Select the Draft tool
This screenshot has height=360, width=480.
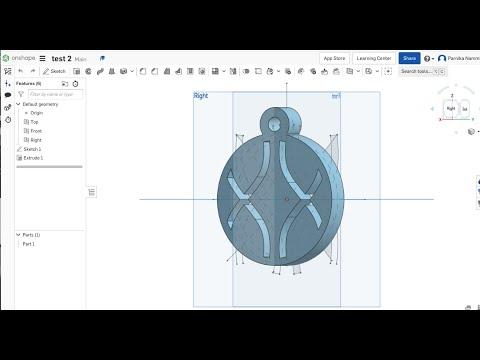coord(167,71)
